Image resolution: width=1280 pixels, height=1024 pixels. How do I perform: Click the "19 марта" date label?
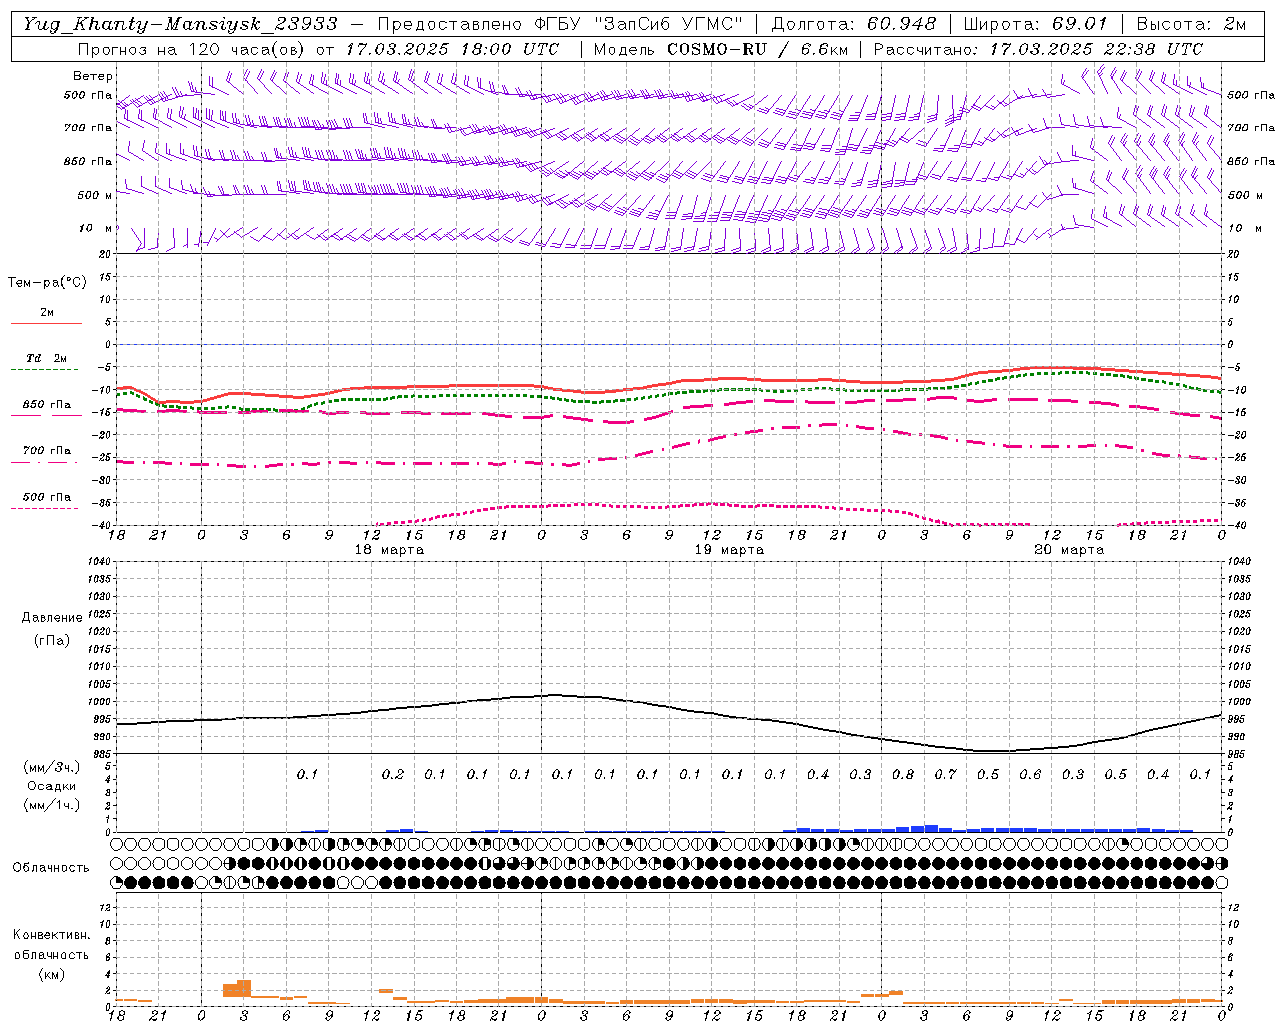(x=729, y=550)
